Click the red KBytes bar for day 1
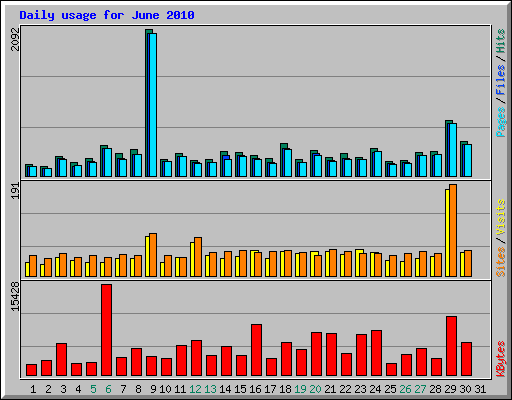The image size is (512, 400). point(32,370)
